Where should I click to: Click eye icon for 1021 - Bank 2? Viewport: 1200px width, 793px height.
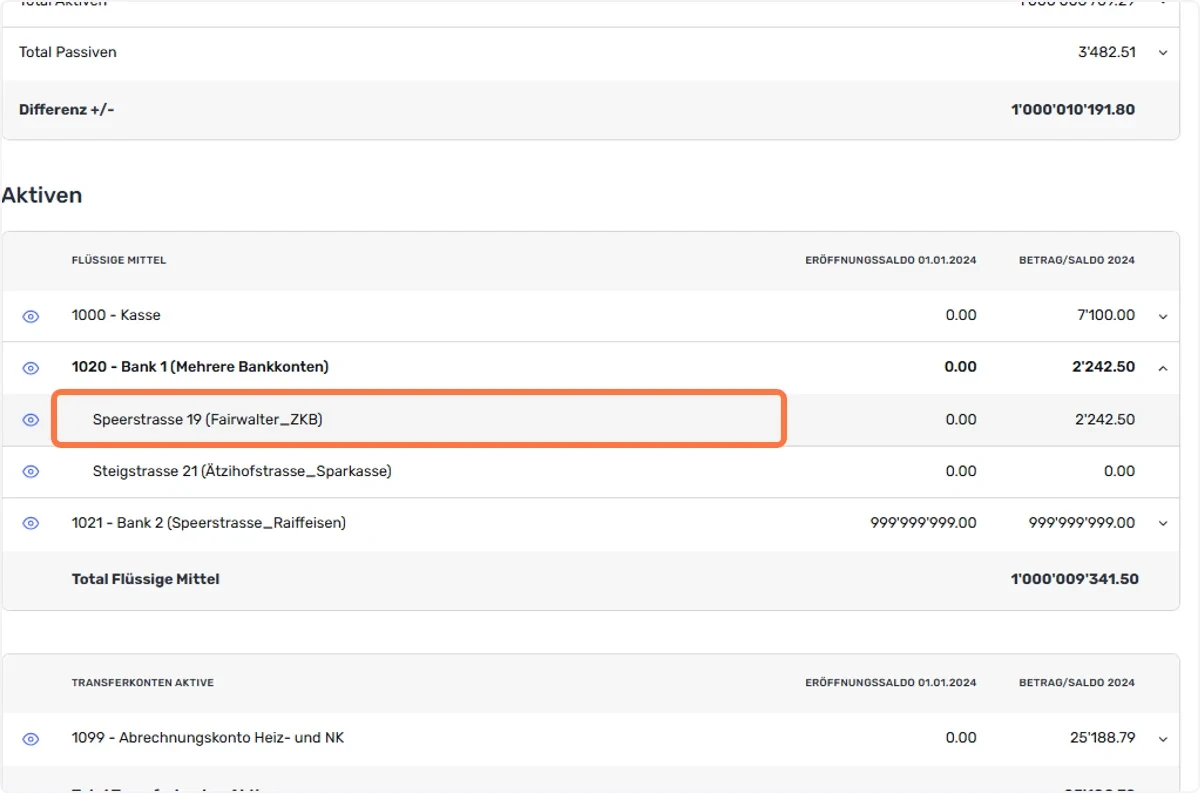click(31, 523)
